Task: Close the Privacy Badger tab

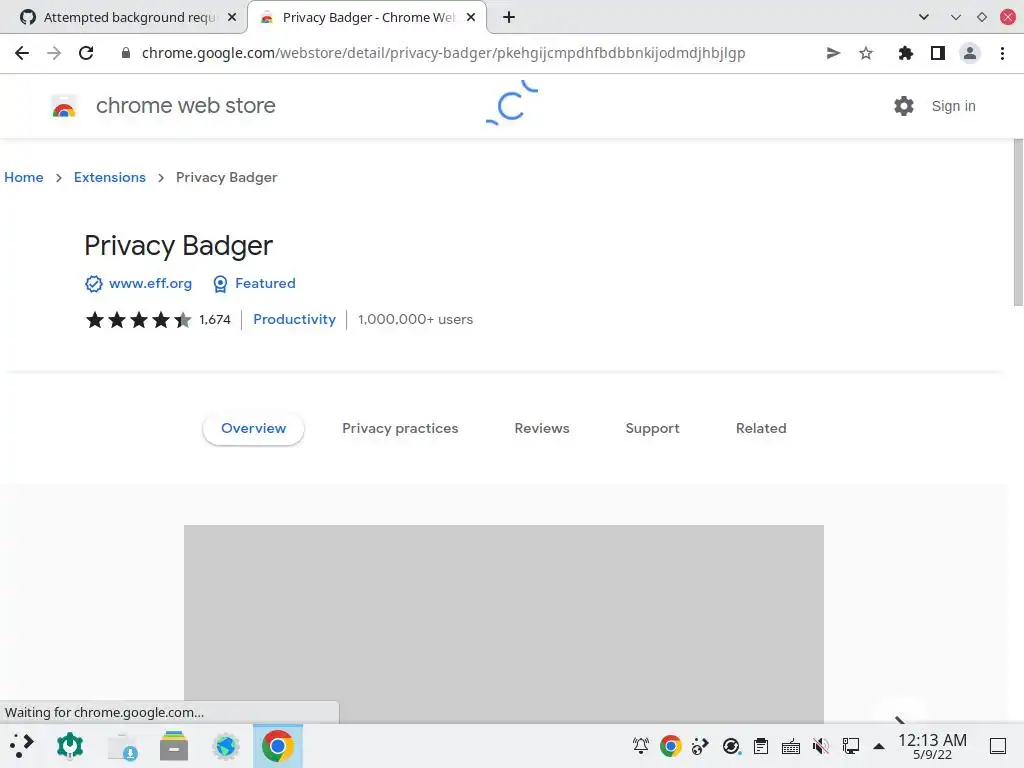Action: click(471, 18)
